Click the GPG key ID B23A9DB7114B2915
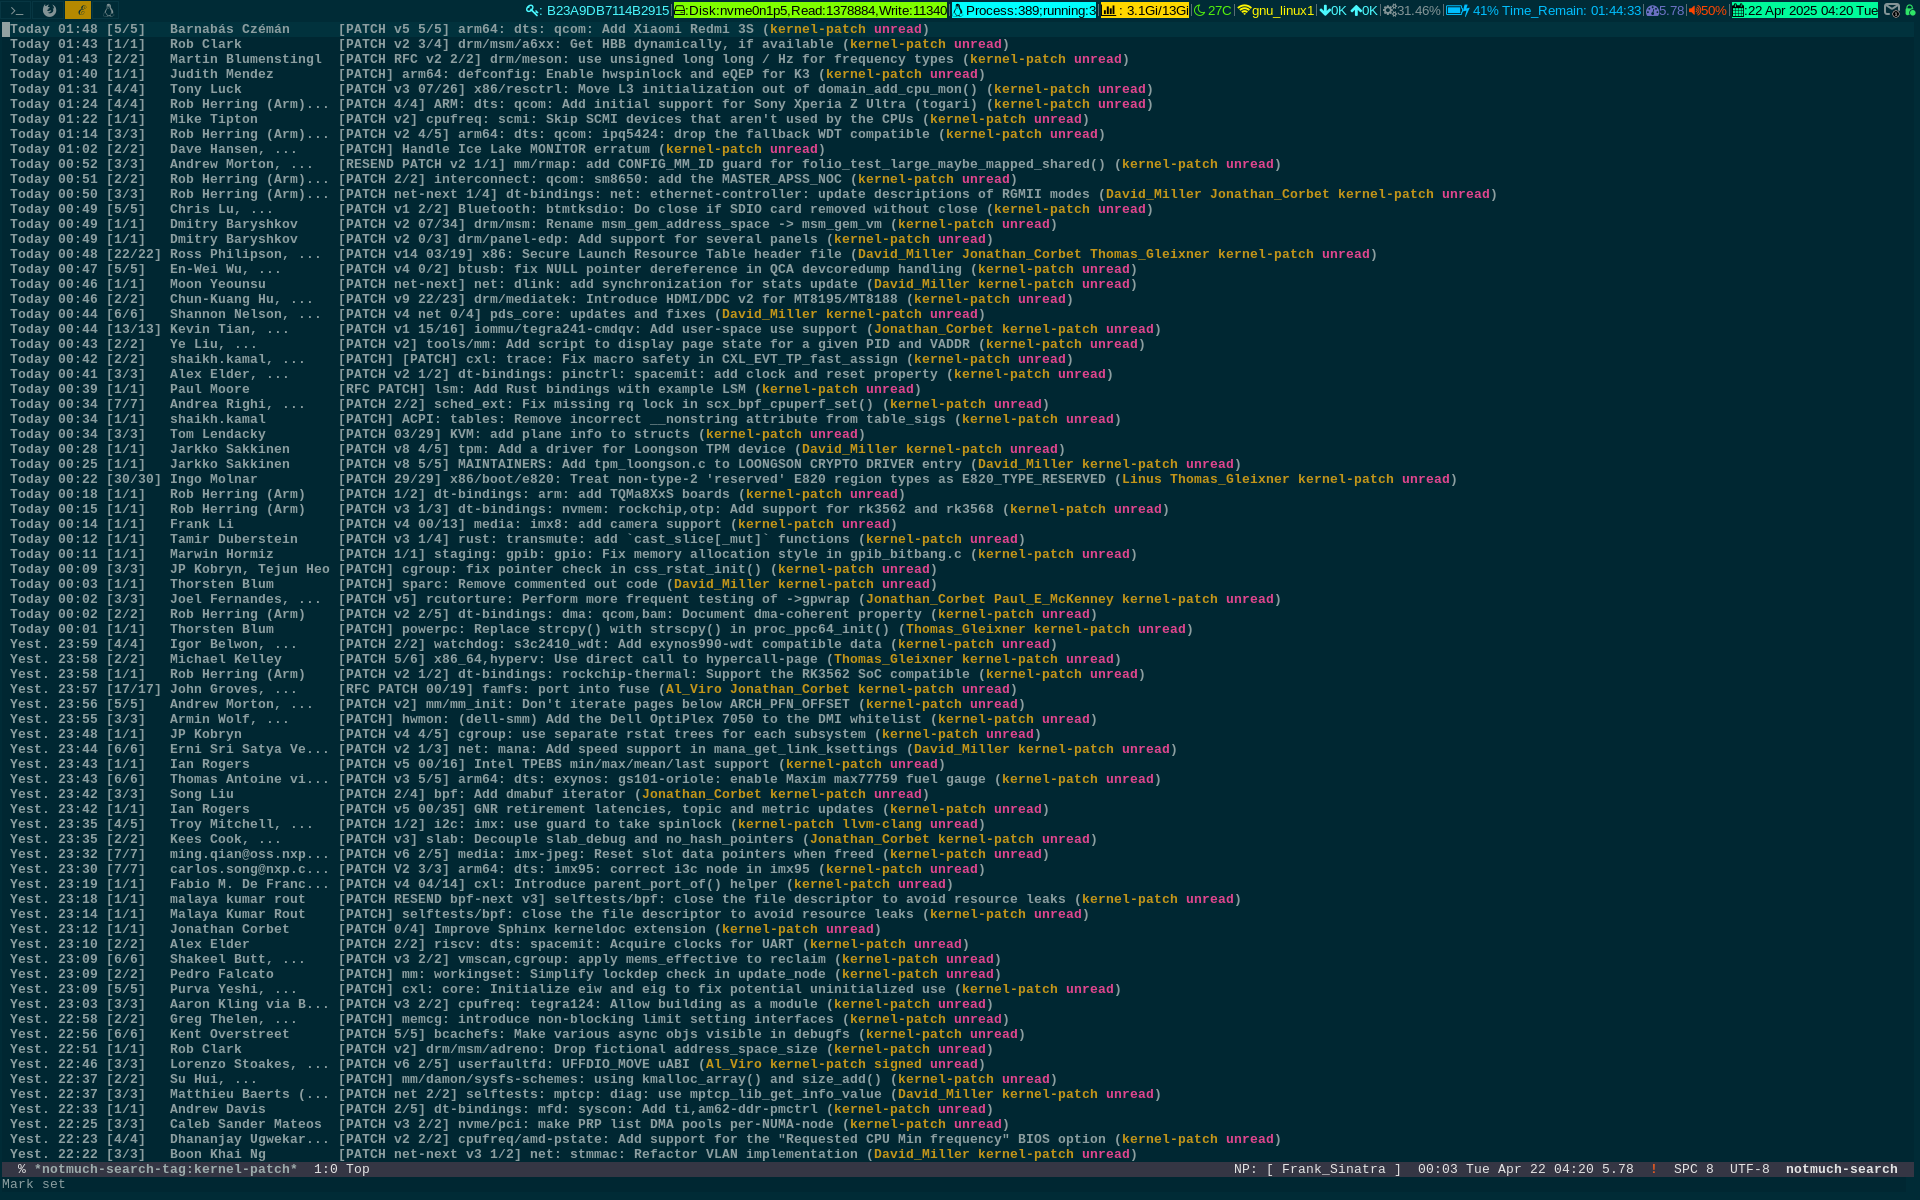This screenshot has width=1920, height=1200. point(607,10)
